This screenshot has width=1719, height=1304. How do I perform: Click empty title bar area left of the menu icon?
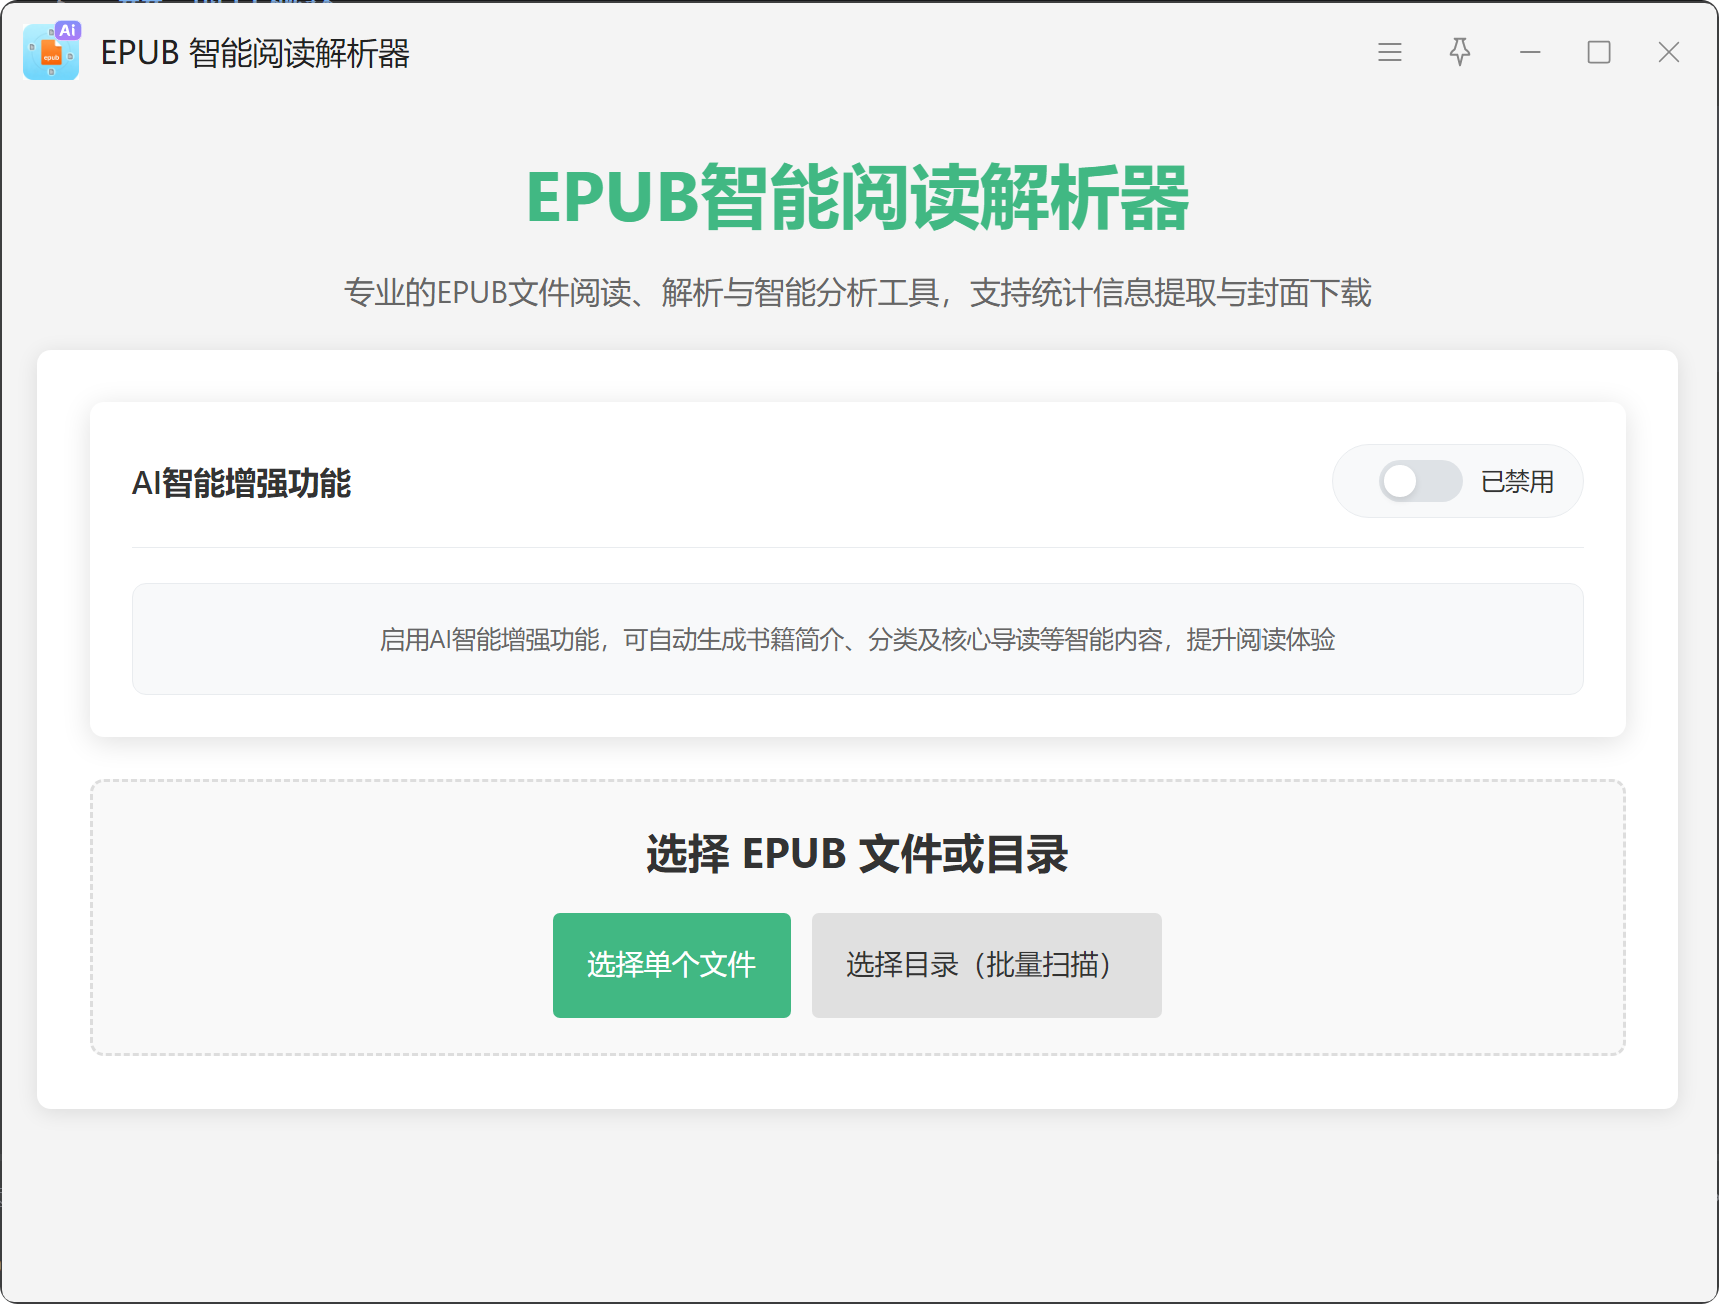pyautogui.click(x=900, y=52)
